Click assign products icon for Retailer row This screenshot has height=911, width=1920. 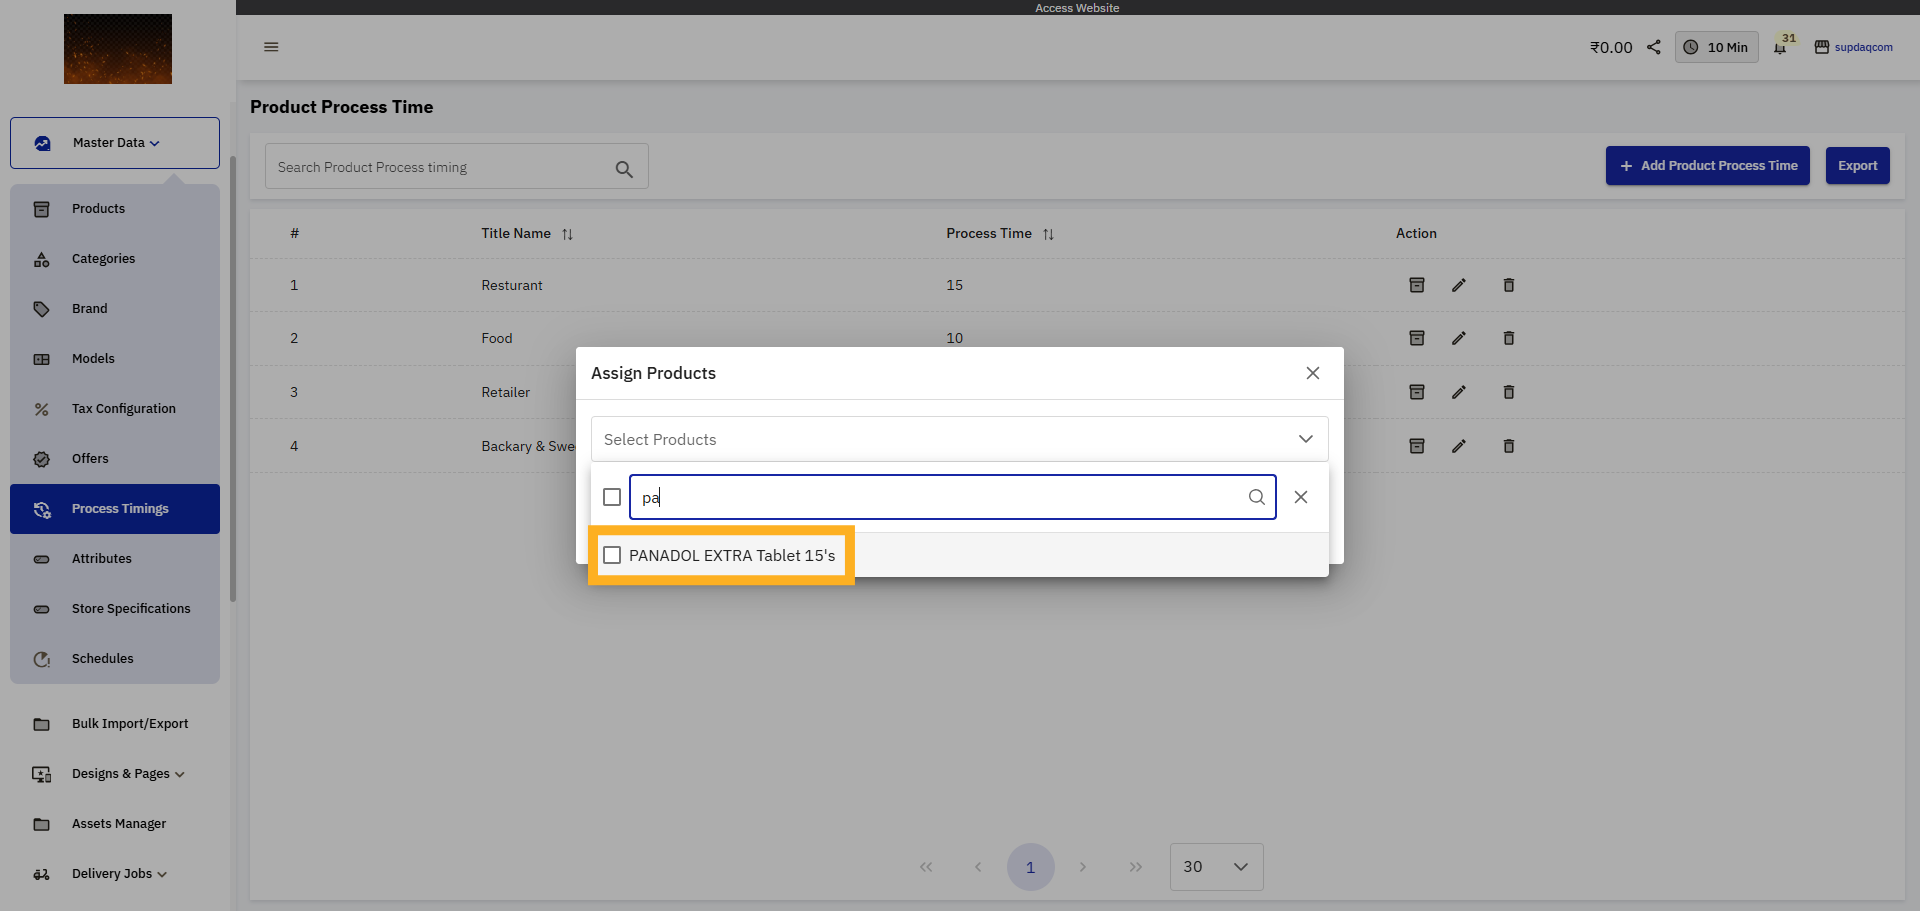point(1416,392)
